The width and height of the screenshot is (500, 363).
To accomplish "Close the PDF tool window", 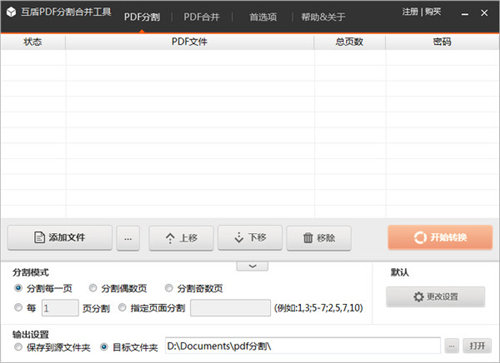I will coord(484,13).
